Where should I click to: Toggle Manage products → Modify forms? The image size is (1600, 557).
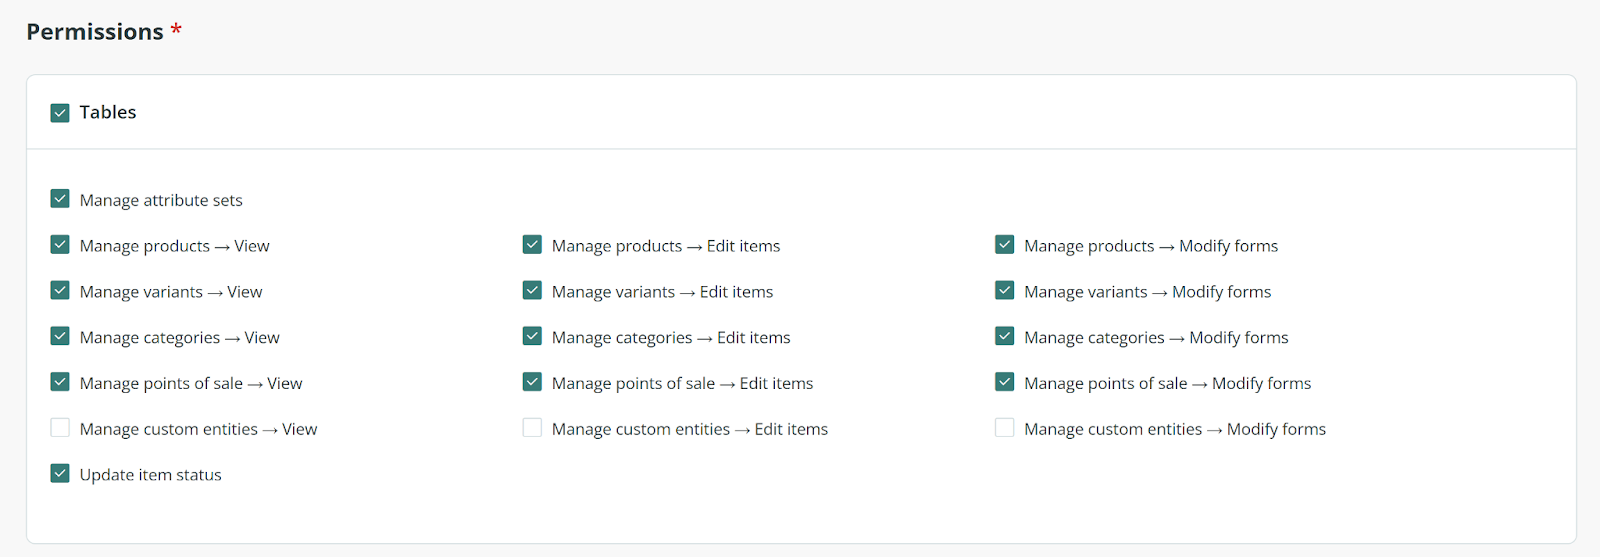[1005, 245]
